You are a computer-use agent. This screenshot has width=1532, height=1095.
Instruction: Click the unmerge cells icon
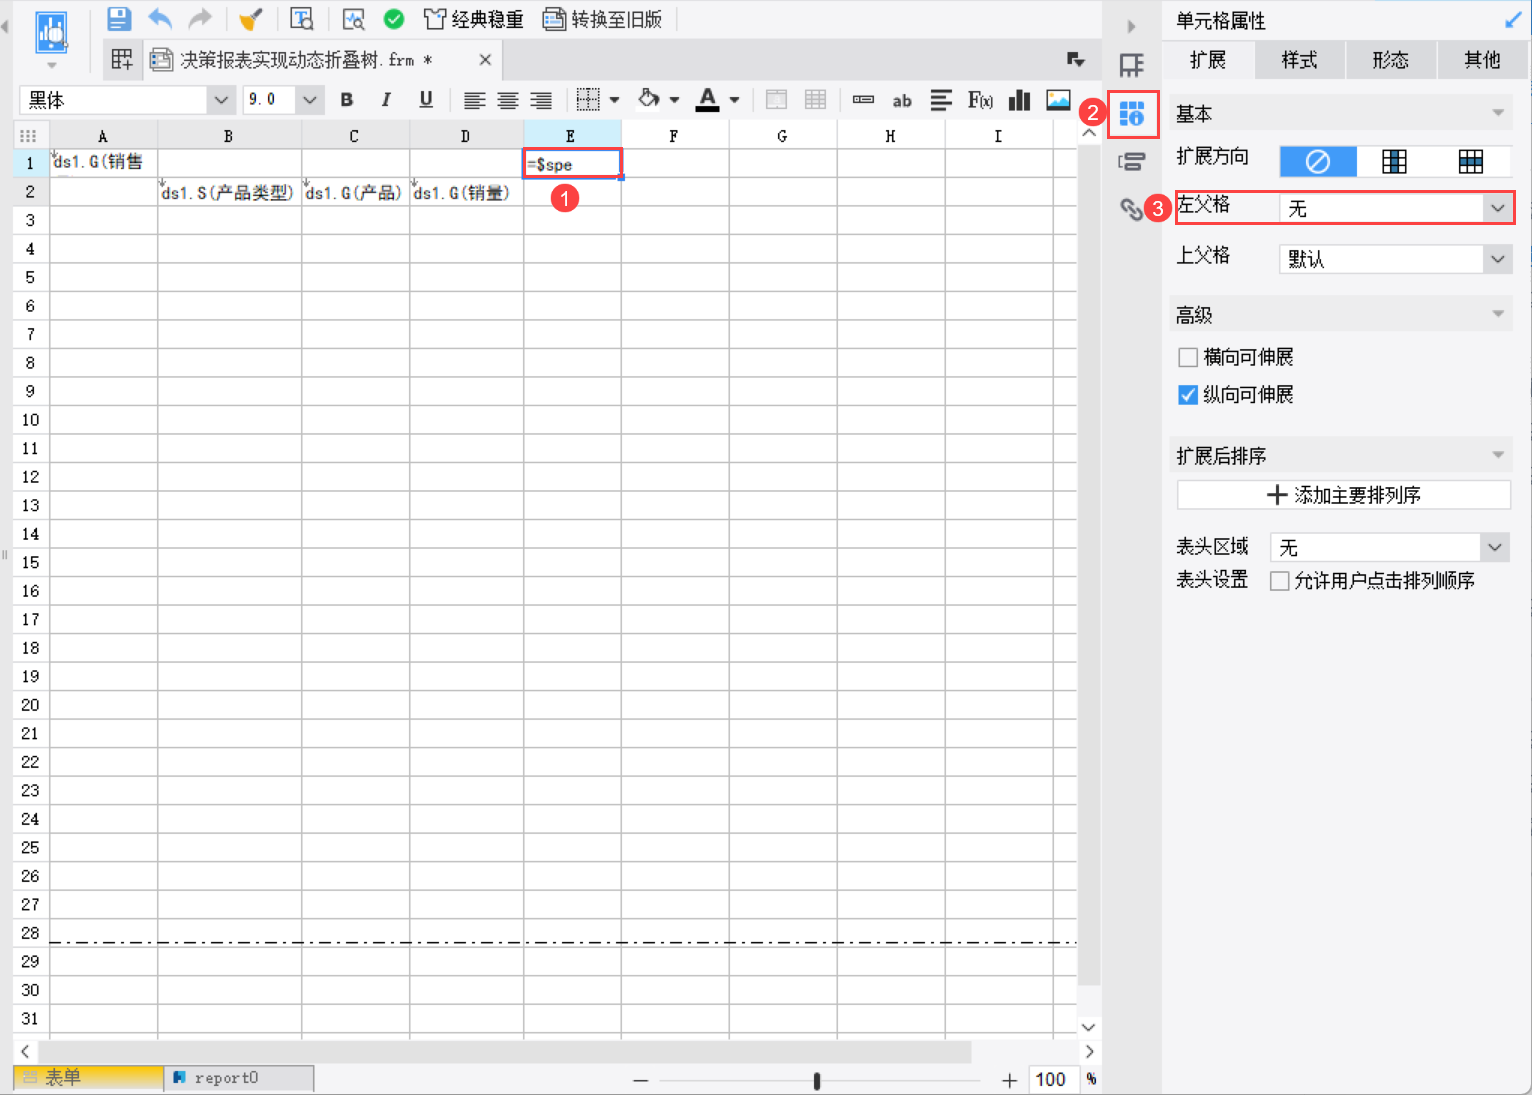click(x=816, y=100)
